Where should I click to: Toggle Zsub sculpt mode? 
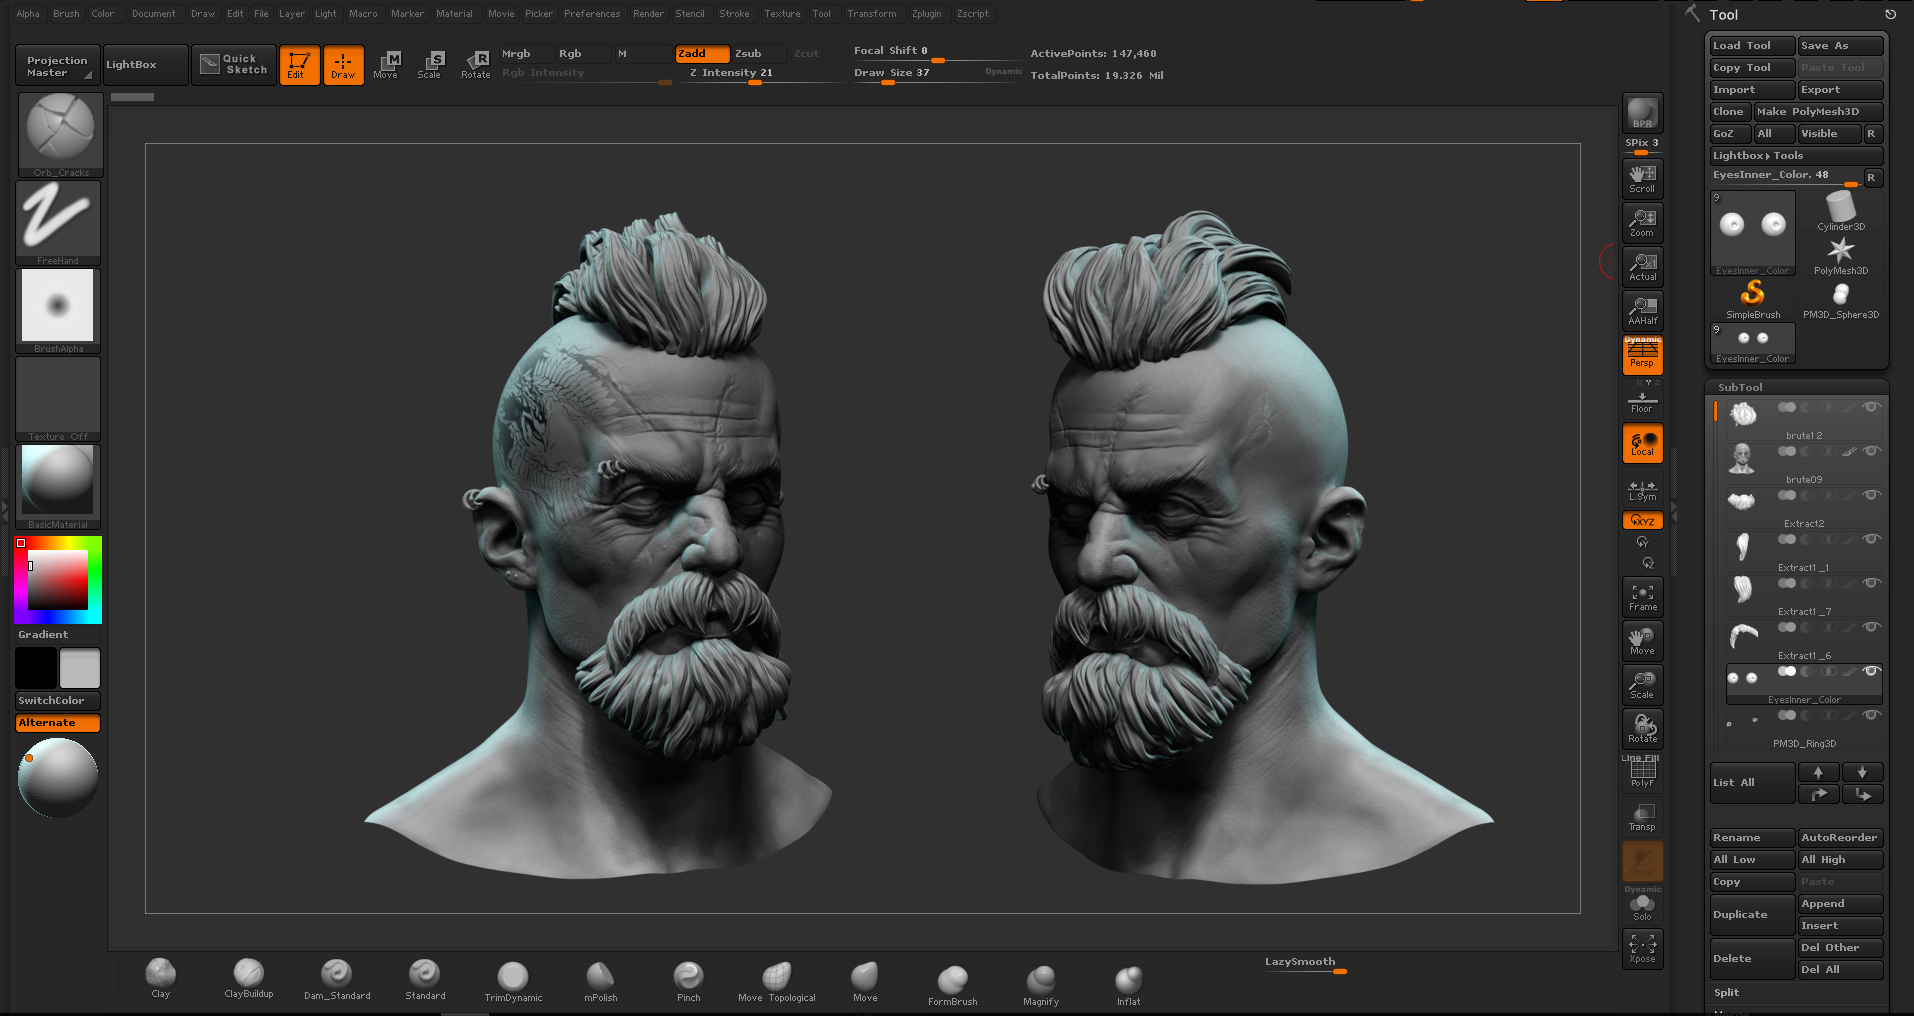(x=759, y=54)
